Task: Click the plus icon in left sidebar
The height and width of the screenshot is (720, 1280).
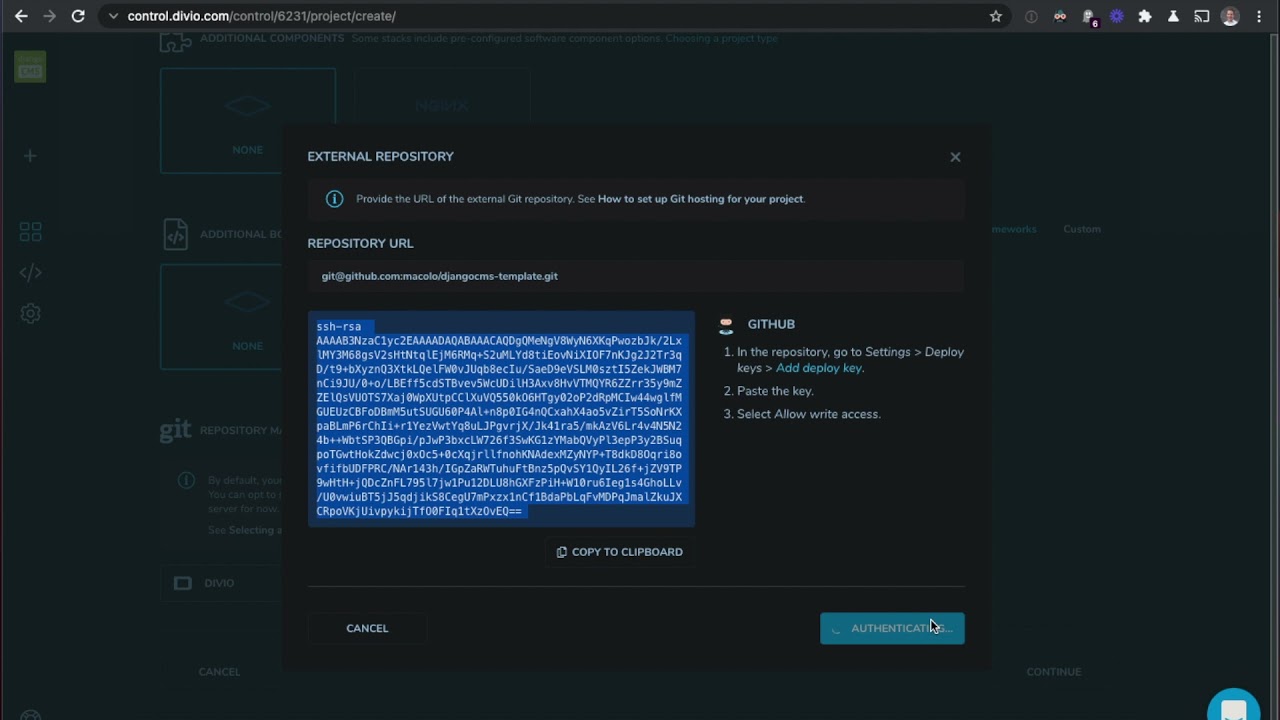Action: click(30, 156)
